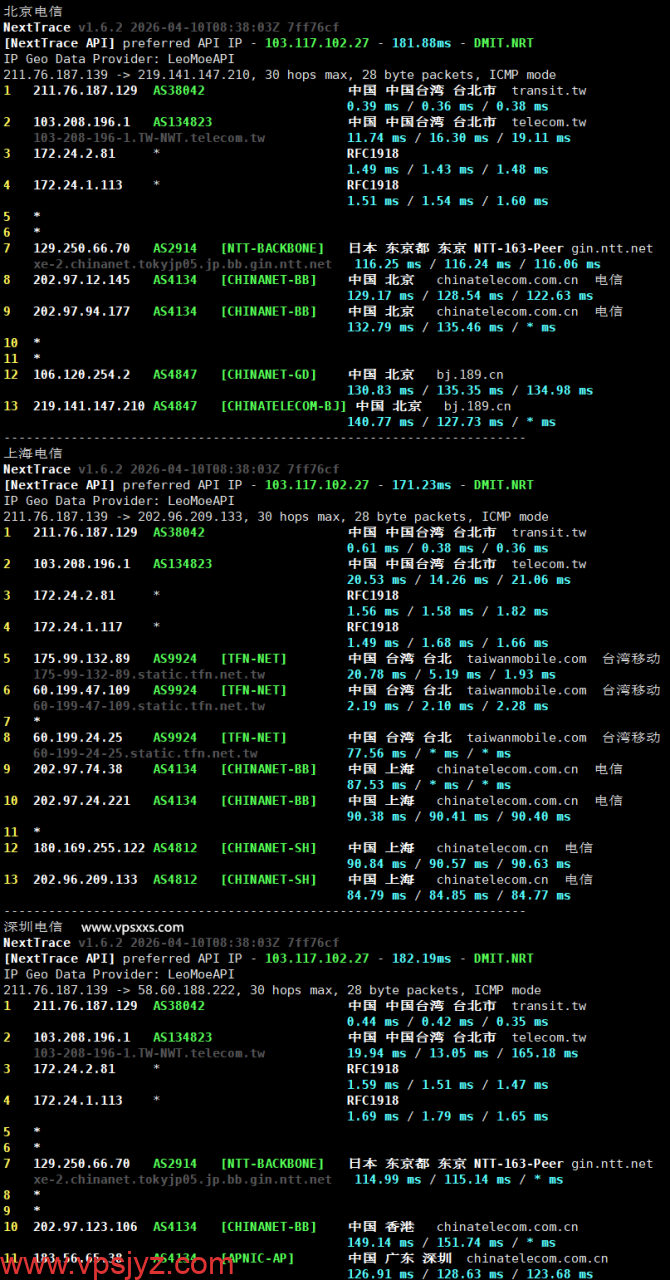The image size is (670, 1280).
Task: Click hostname 60-199-24-25.static.tfn.net.tw
Action: (145, 753)
